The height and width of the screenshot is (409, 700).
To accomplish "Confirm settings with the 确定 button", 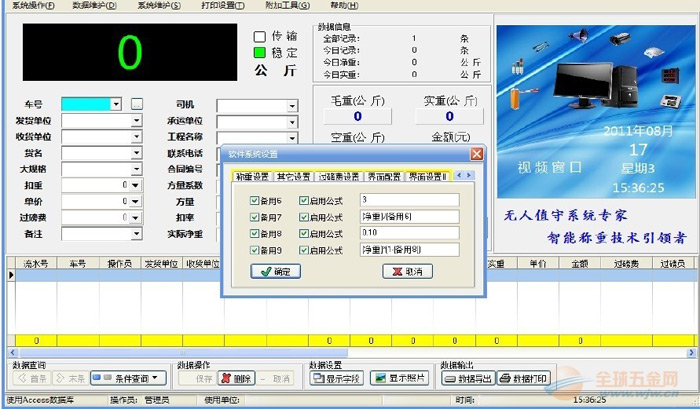I will [x=274, y=271].
